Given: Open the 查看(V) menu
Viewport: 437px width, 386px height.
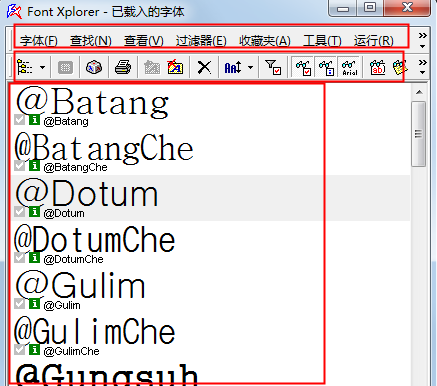Looking at the screenshot, I should point(144,41).
